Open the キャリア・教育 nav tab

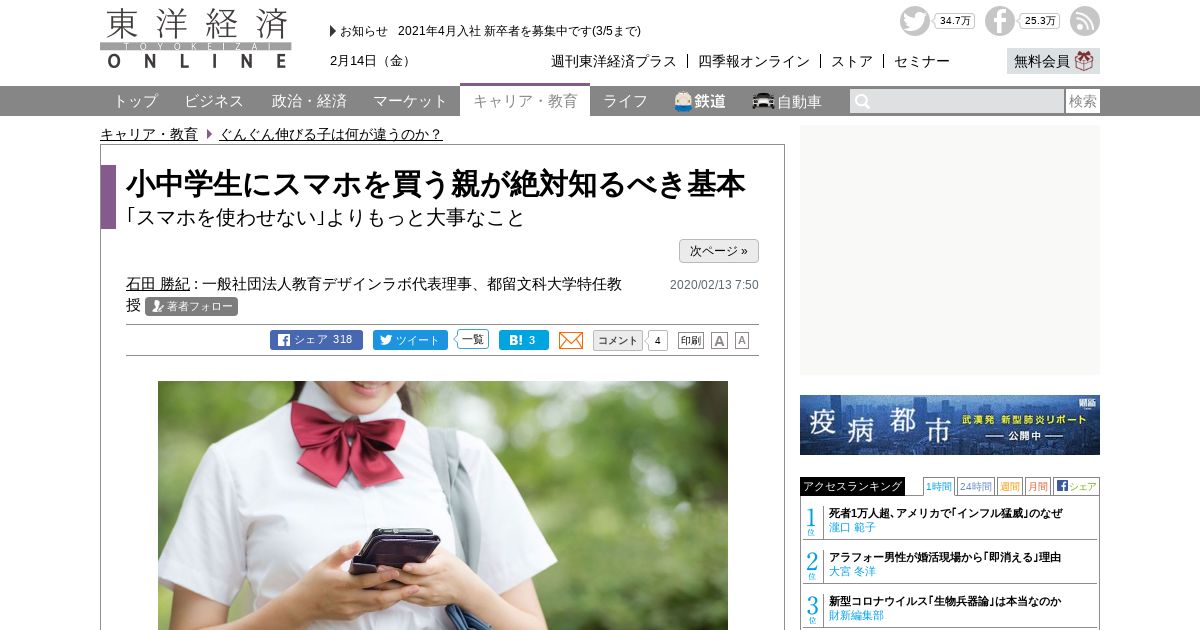(x=525, y=101)
